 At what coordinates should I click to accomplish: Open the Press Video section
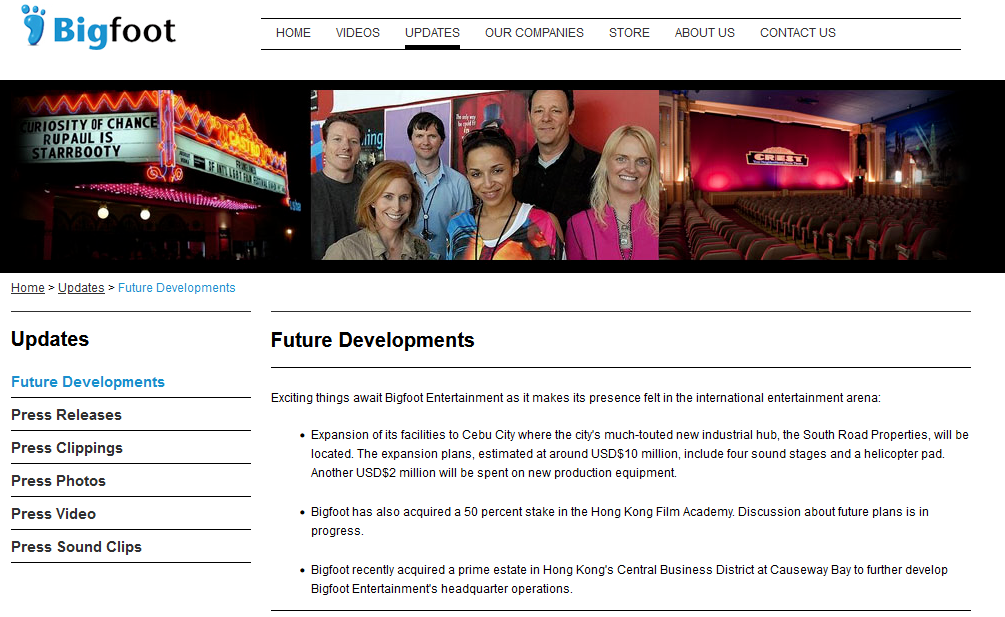point(53,514)
